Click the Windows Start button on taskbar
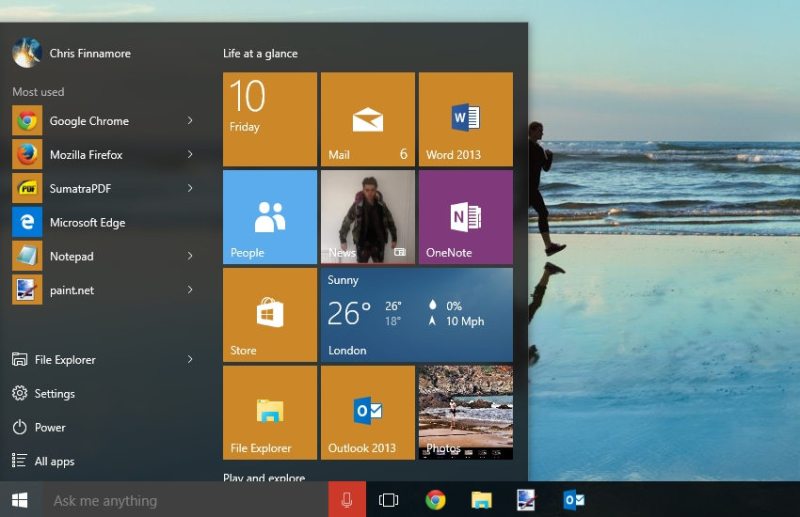Screen dimensions: 800x517 (x=20, y=500)
